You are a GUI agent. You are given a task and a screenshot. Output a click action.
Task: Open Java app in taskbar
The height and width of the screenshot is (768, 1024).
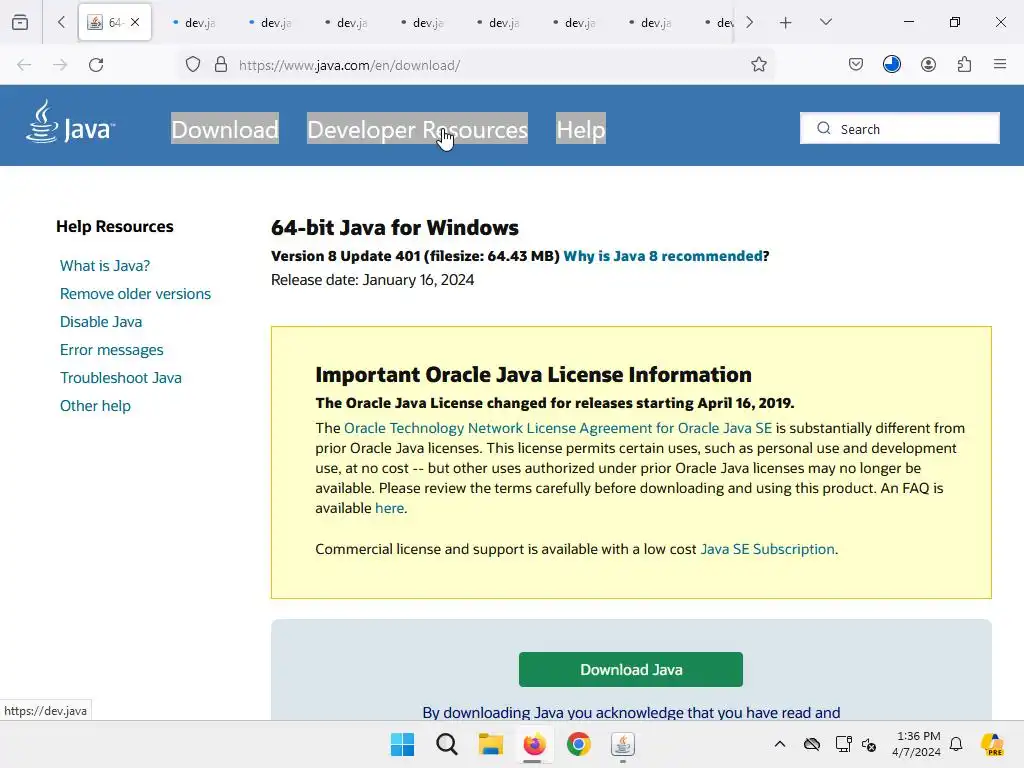[622, 744]
